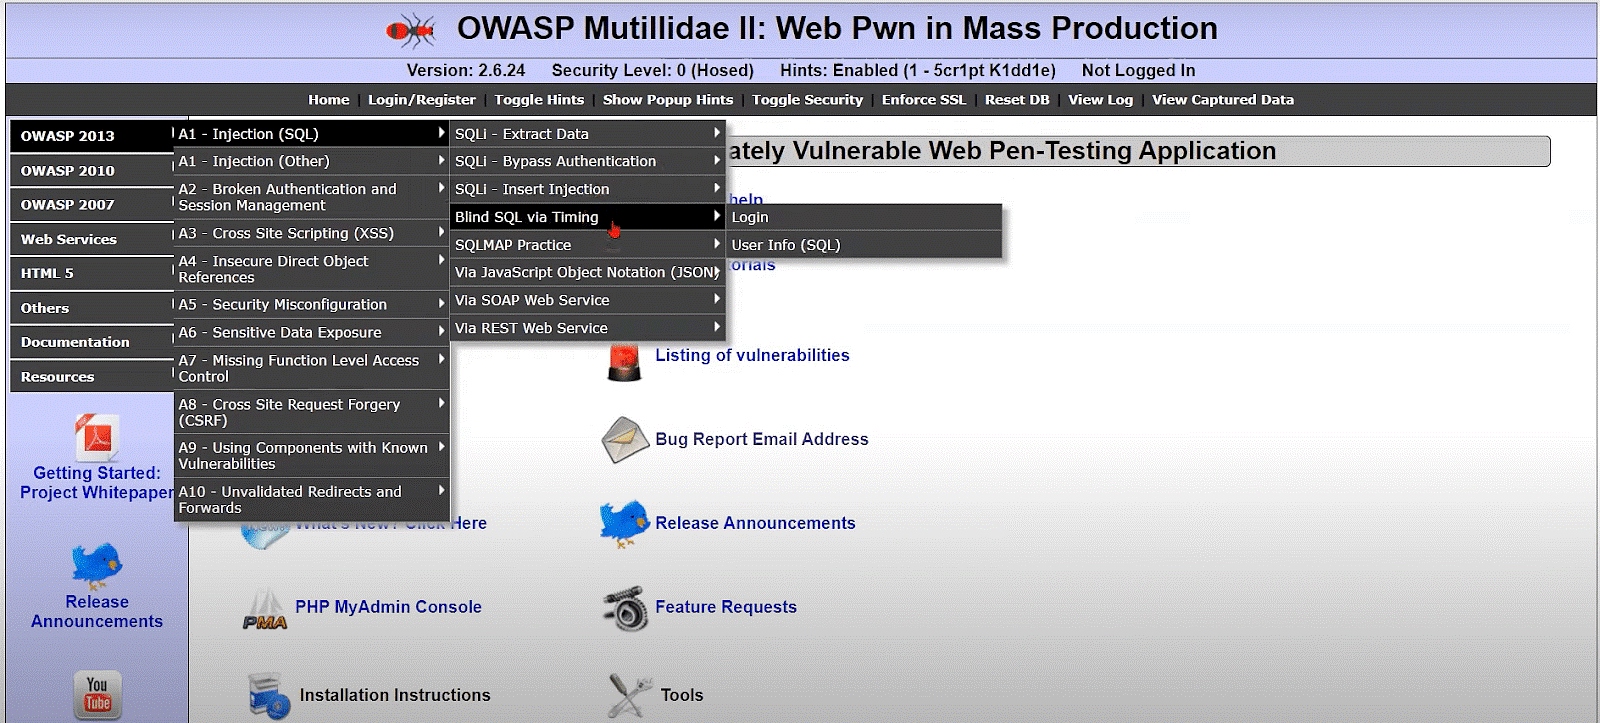Image resolution: width=1600 pixels, height=723 pixels.
Task: Expand A3 - Cross Site Scripting submenu
Action: click(311, 233)
